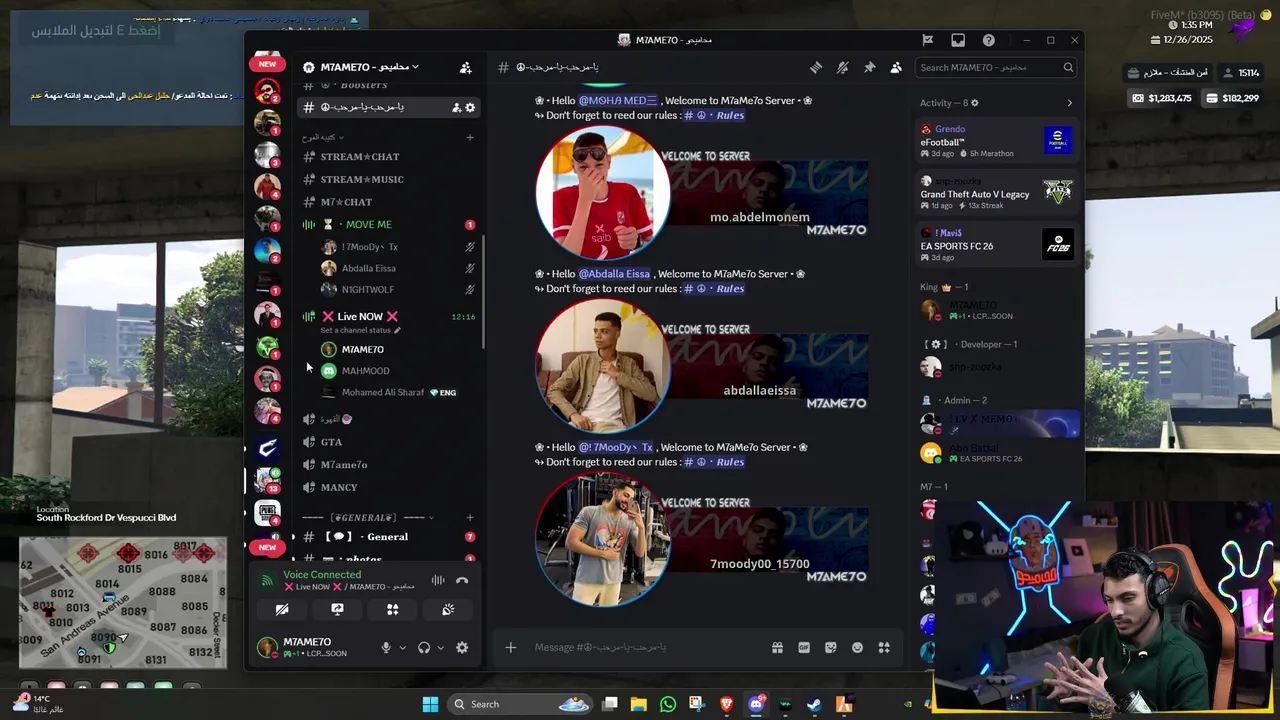Click @Abdalla Eissa mention

[615, 274]
